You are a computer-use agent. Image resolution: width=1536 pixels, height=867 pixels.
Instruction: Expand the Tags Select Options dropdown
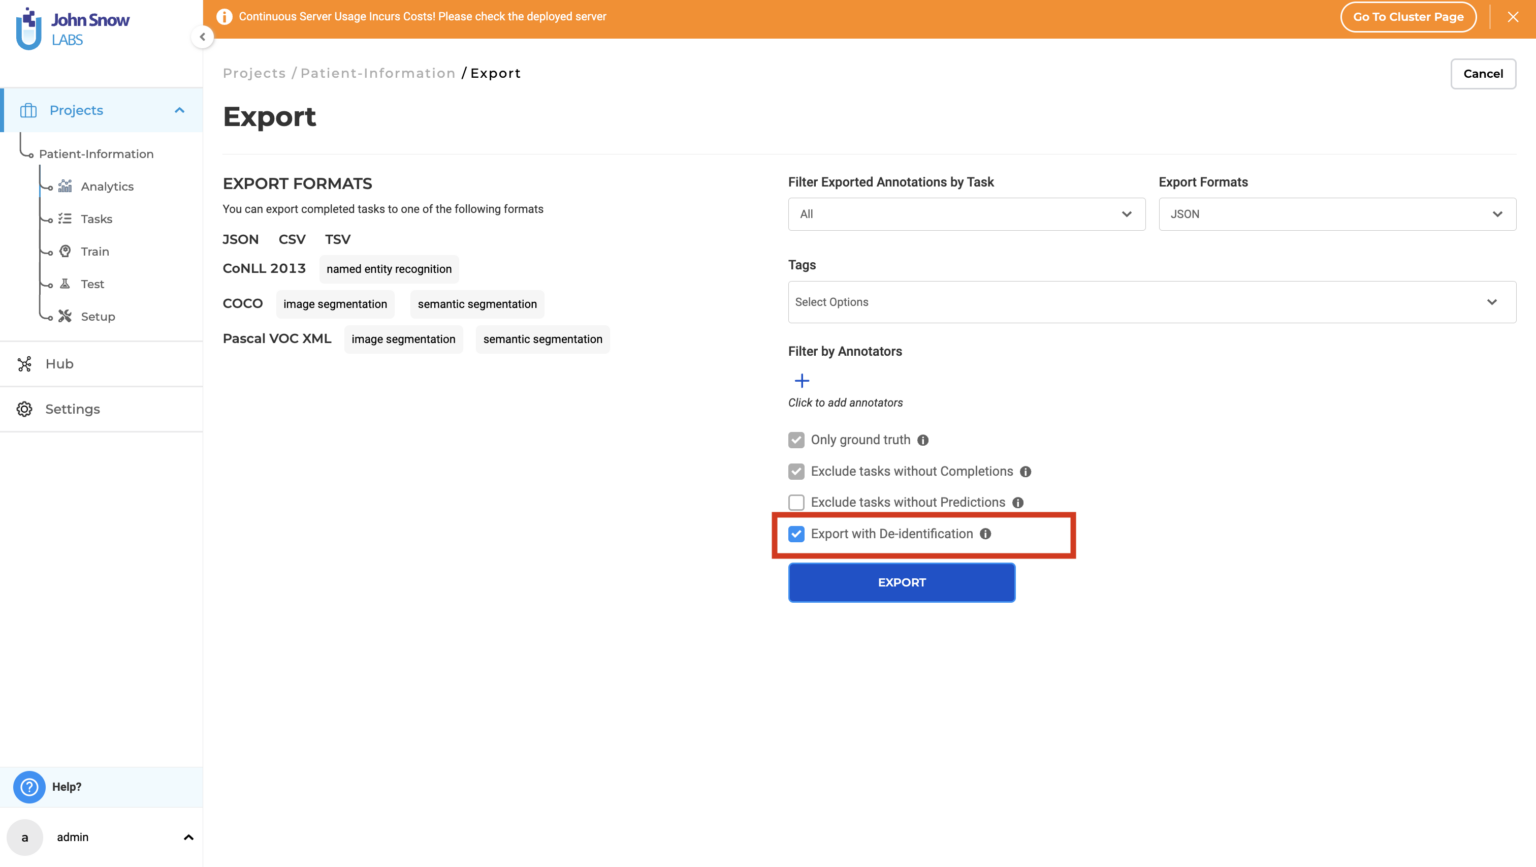[x=1151, y=302]
